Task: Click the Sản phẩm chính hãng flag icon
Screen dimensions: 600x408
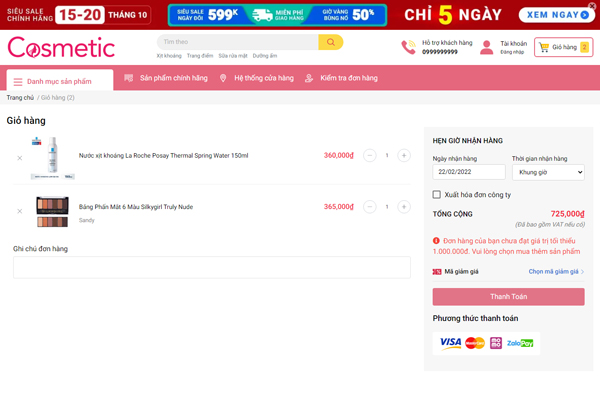Action: point(129,78)
